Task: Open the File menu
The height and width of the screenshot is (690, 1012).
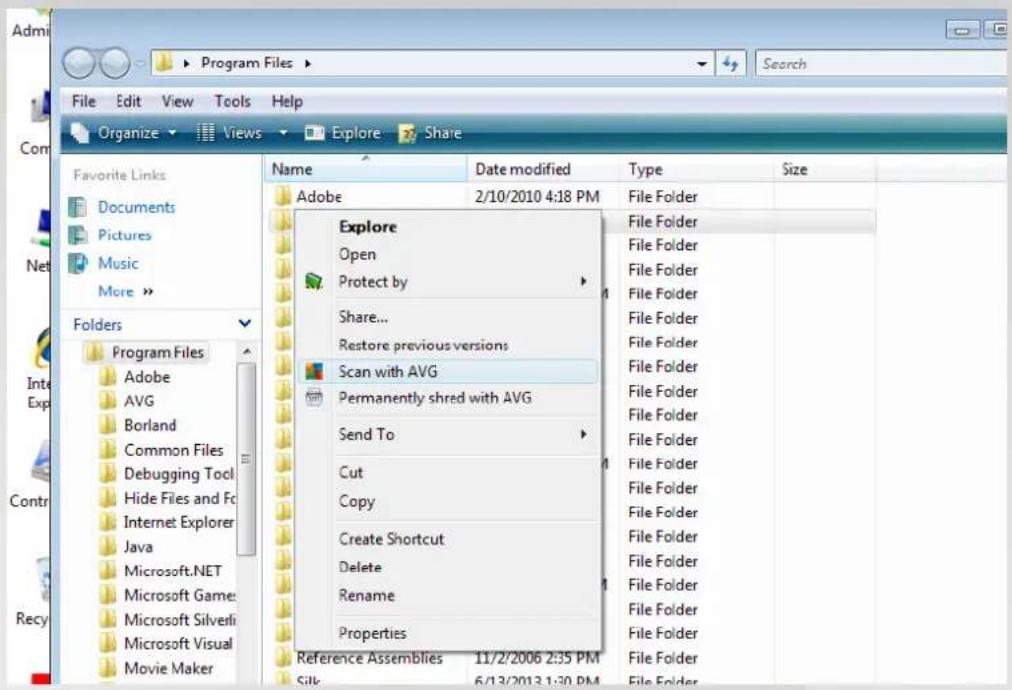Action: [x=84, y=101]
